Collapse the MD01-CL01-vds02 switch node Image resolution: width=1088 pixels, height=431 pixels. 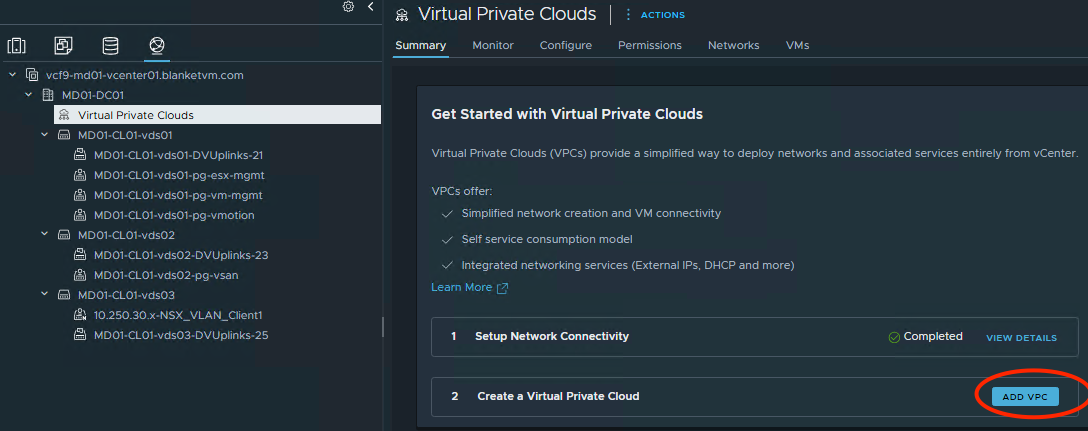45,235
